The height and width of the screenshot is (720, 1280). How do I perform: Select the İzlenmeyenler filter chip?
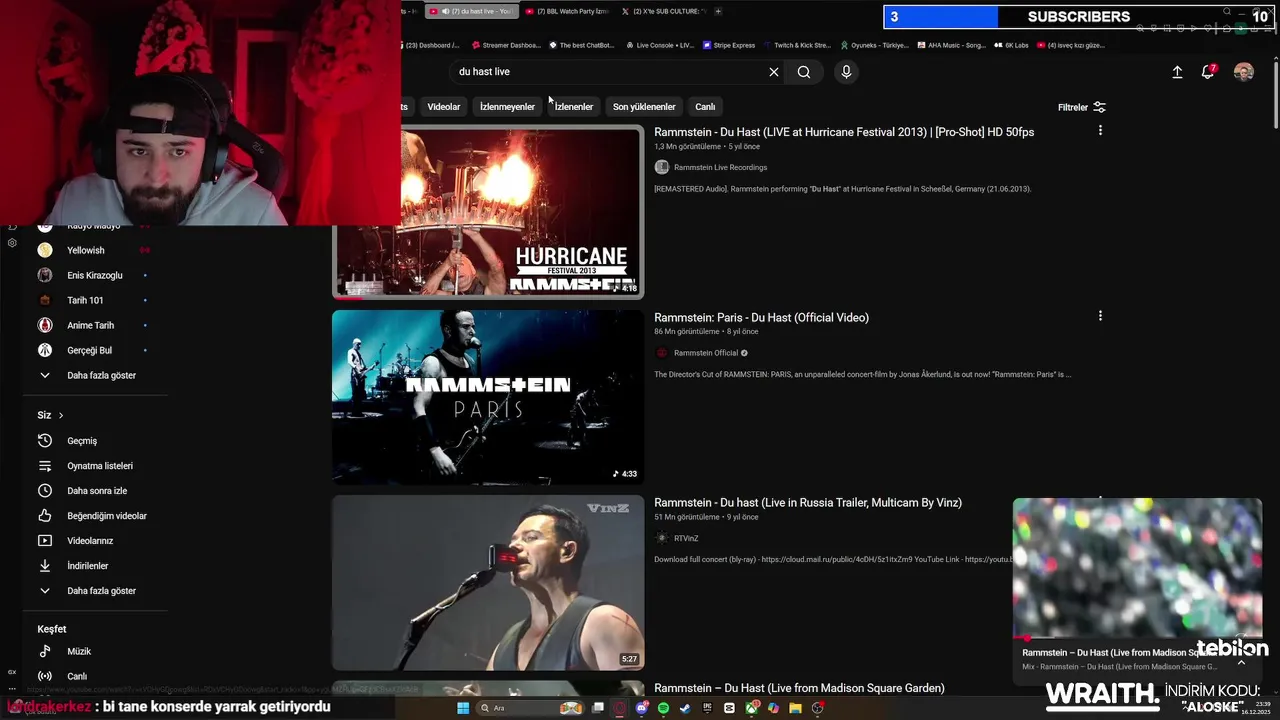click(x=507, y=107)
